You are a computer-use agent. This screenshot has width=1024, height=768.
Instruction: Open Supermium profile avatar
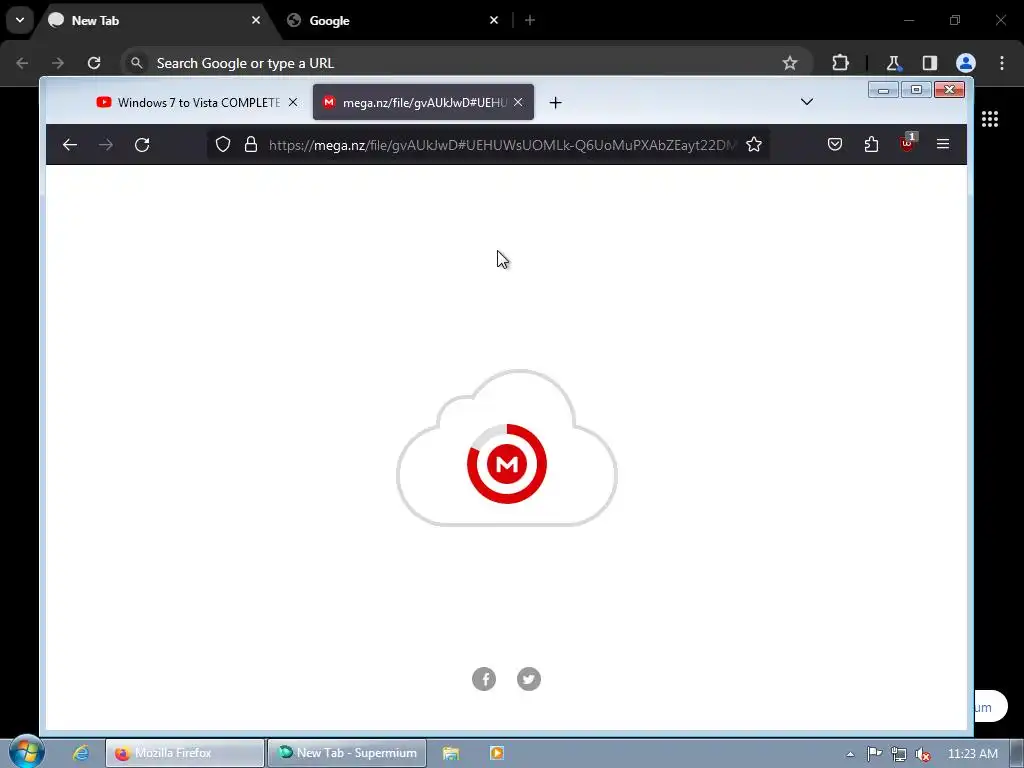click(x=966, y=63)
